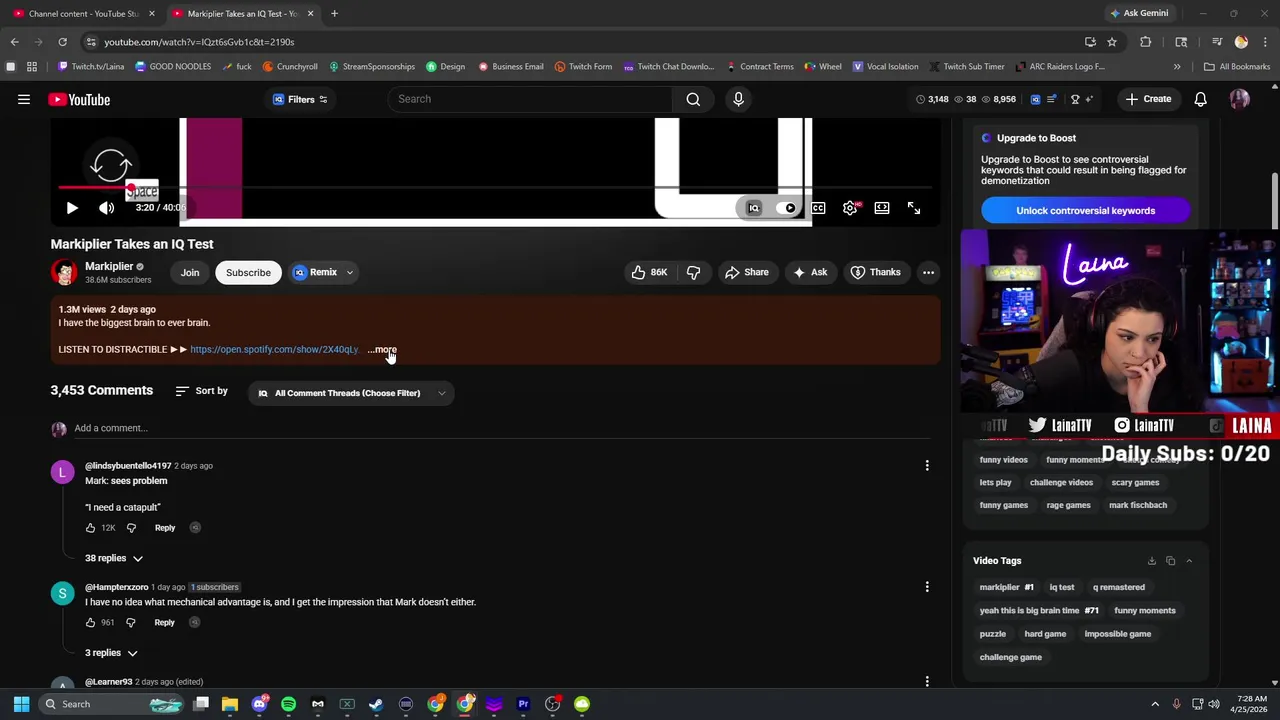Screen dimensions: 1280x720
Task: Click the Create button
Action: (1148, 99)
